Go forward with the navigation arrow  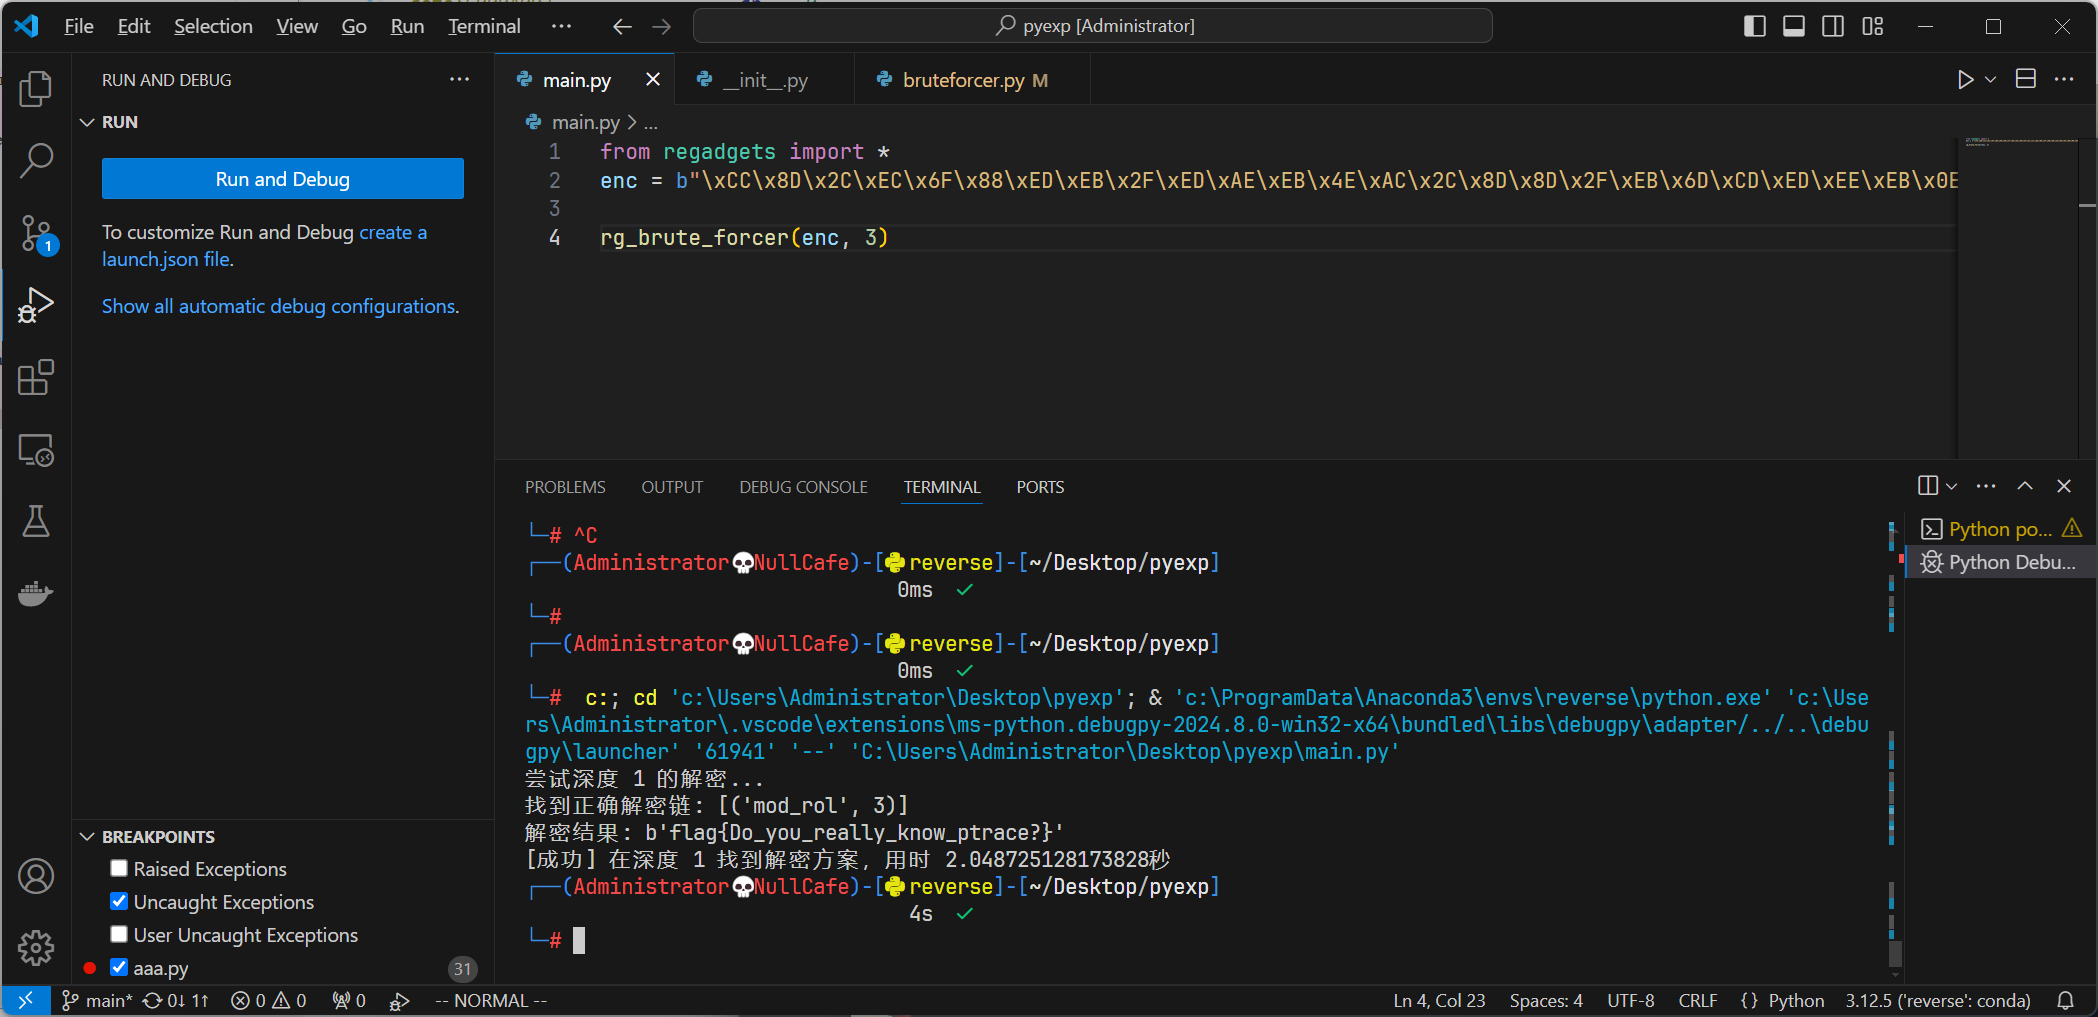point(661,26)
